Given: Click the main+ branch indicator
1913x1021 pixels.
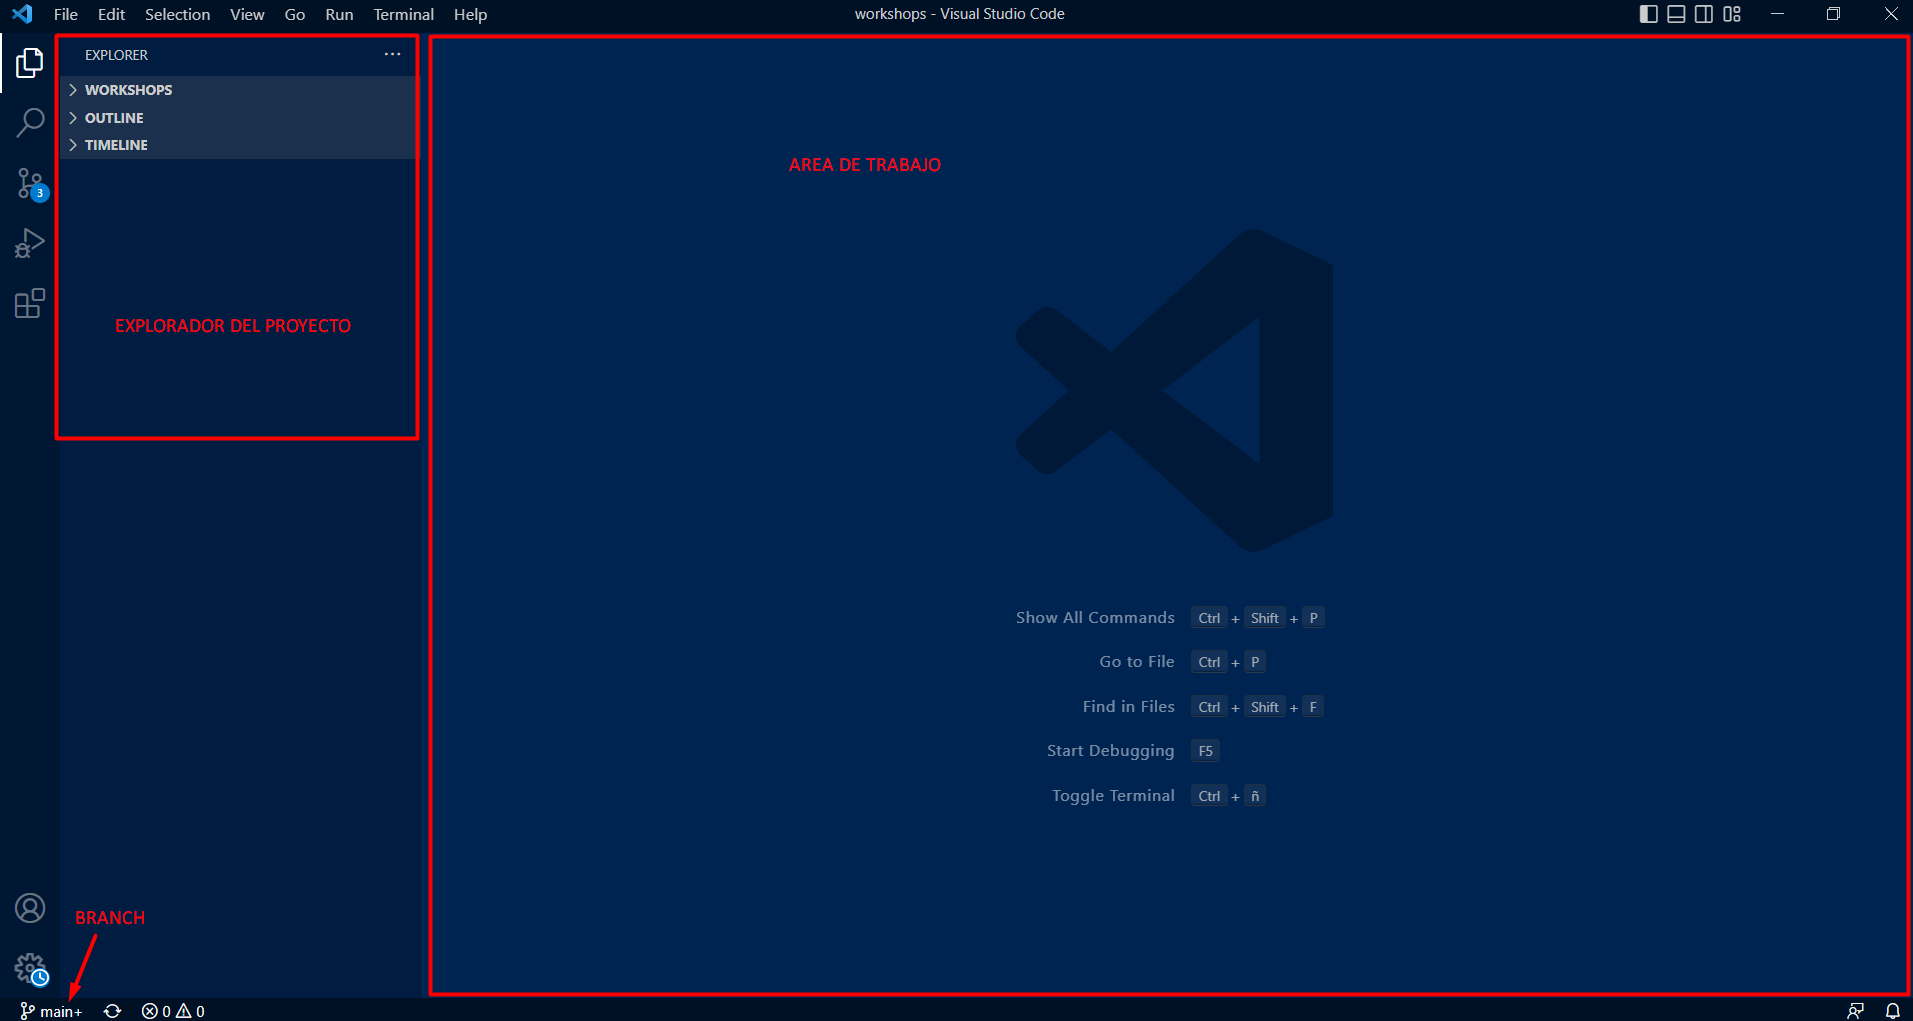Looking at the screenshot, I should click(52, 1011).
